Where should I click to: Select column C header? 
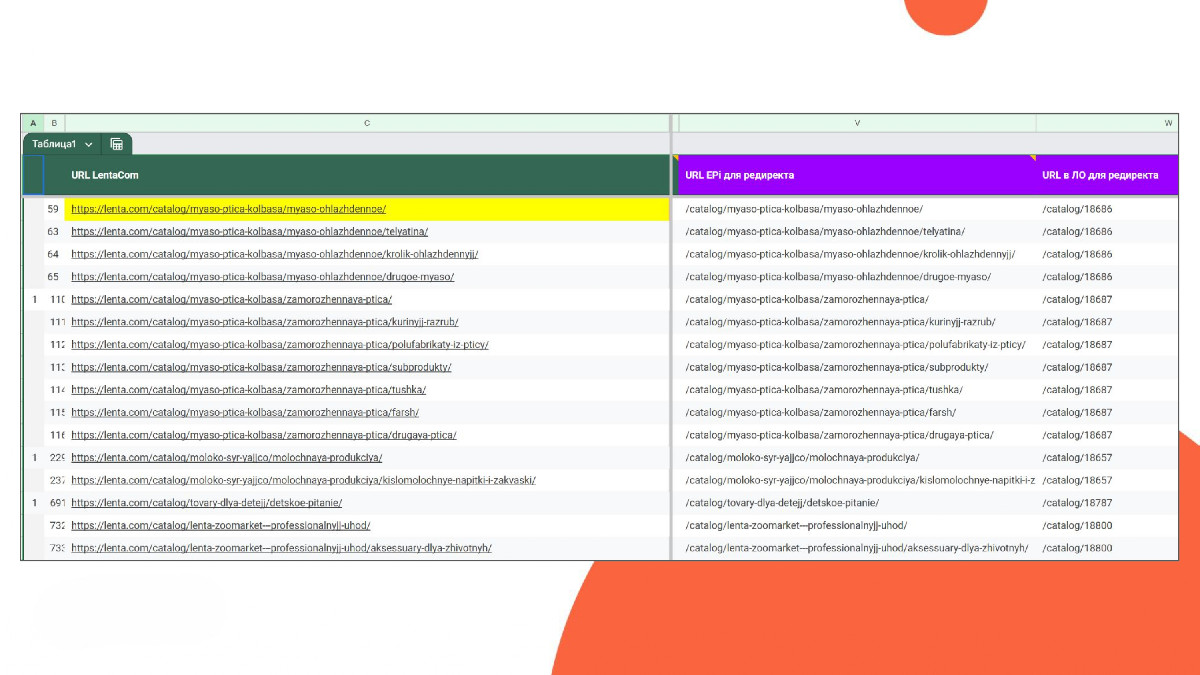[367, 123]
